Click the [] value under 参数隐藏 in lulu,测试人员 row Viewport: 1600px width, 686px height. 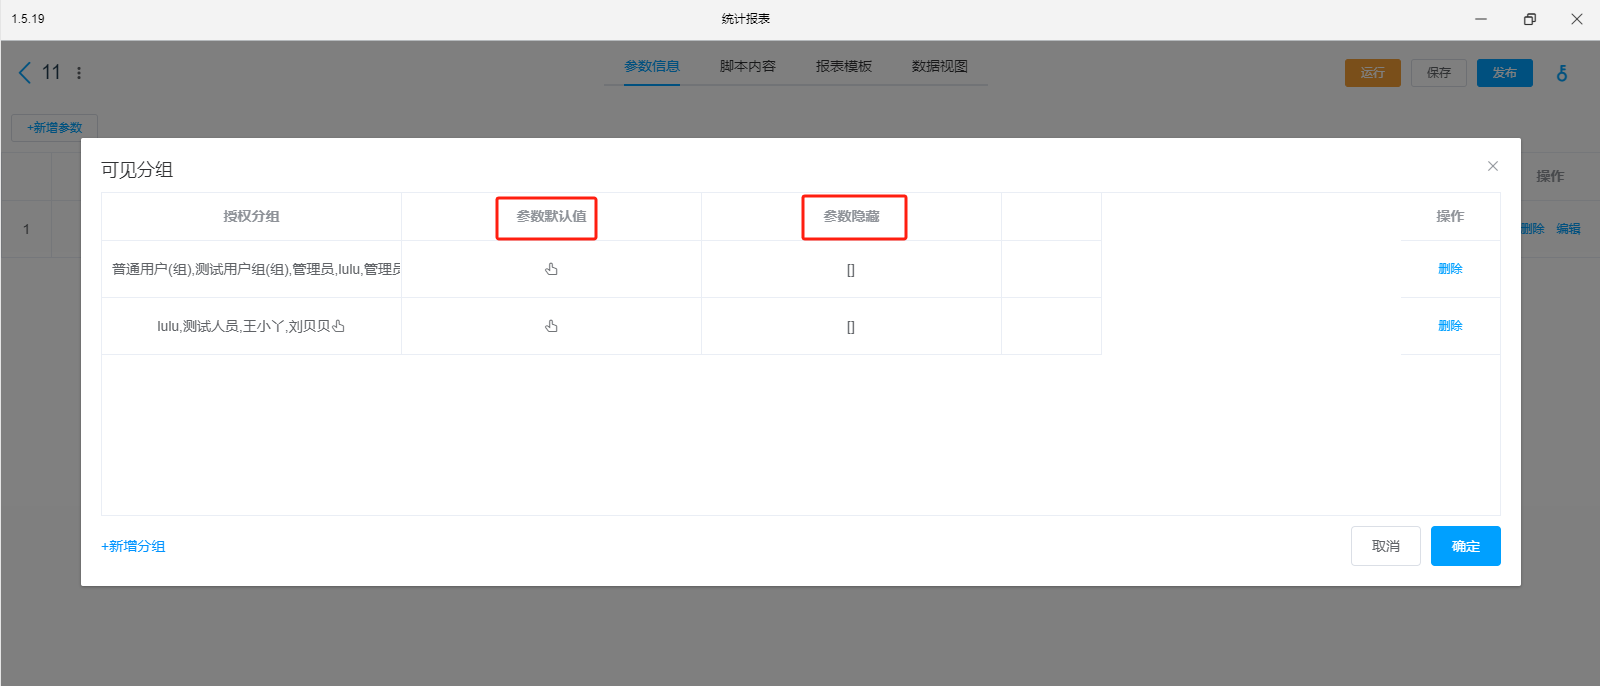click(851, 327)
